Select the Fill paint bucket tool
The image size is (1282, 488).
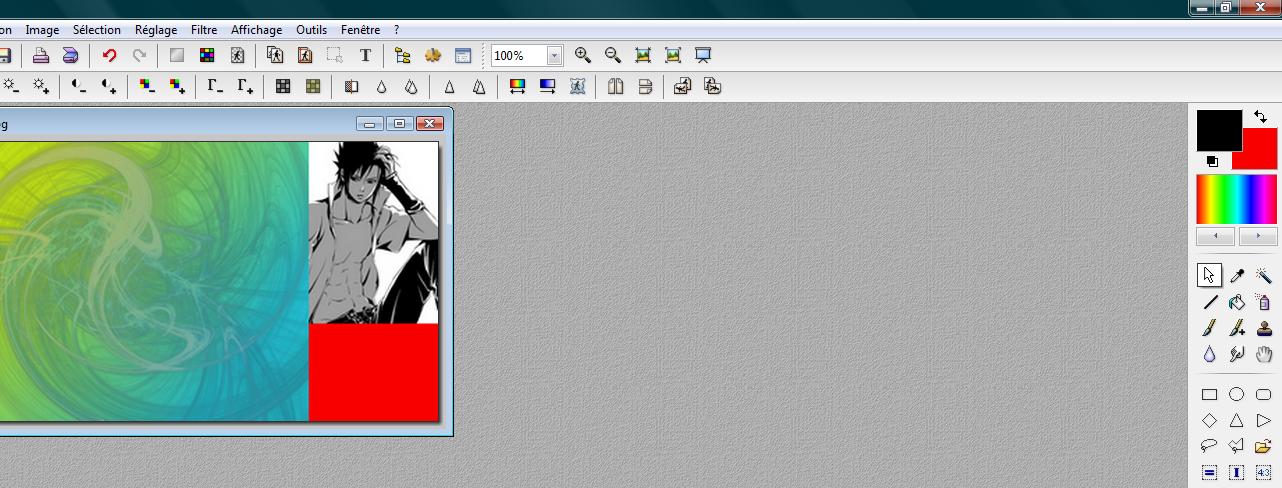1237,302
